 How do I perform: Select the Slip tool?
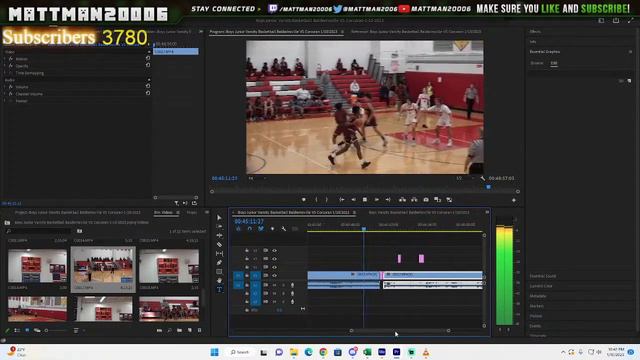[219, 253]
